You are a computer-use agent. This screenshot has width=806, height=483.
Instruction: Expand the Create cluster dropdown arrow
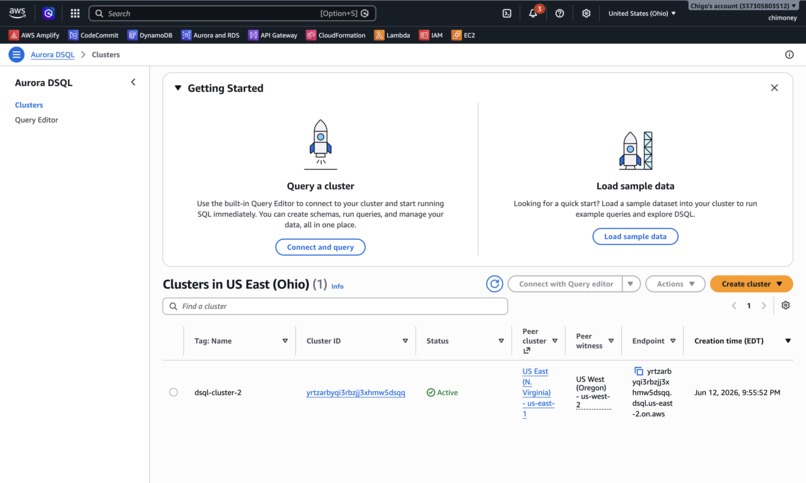(779, 284)
